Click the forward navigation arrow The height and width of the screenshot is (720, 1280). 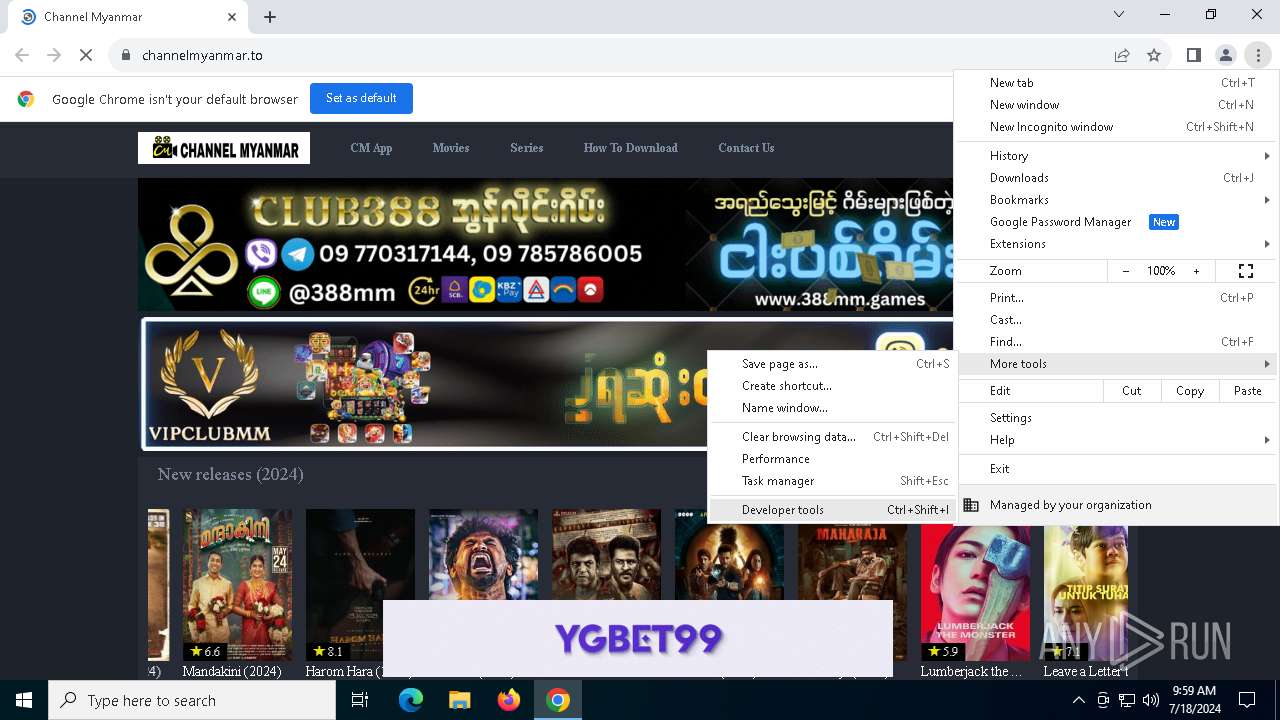[54, 55]
